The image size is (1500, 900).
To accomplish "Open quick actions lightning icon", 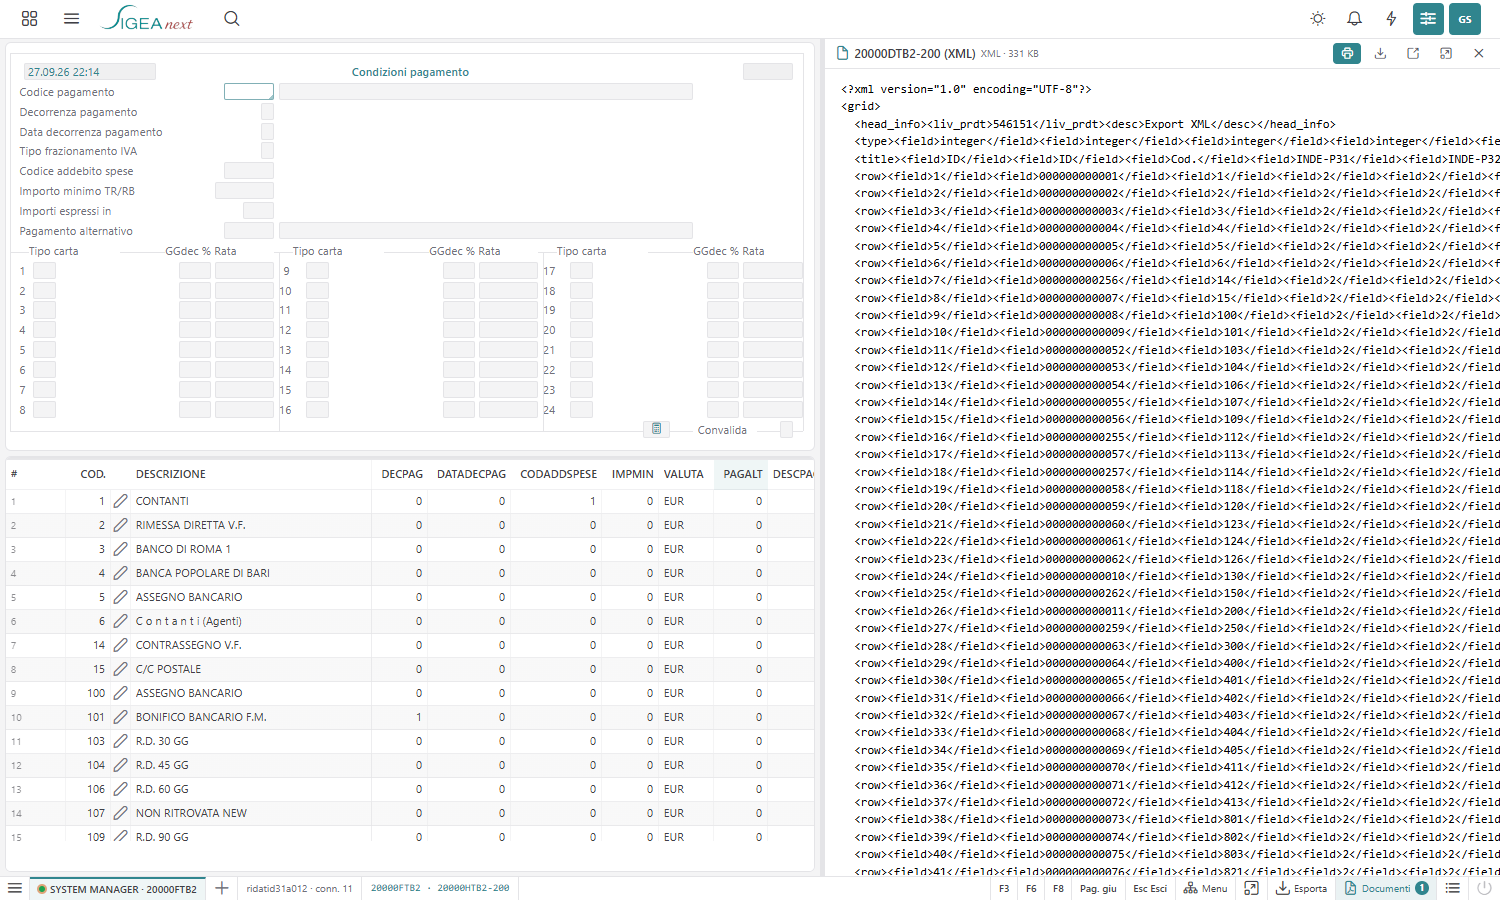I will 1391,18.
